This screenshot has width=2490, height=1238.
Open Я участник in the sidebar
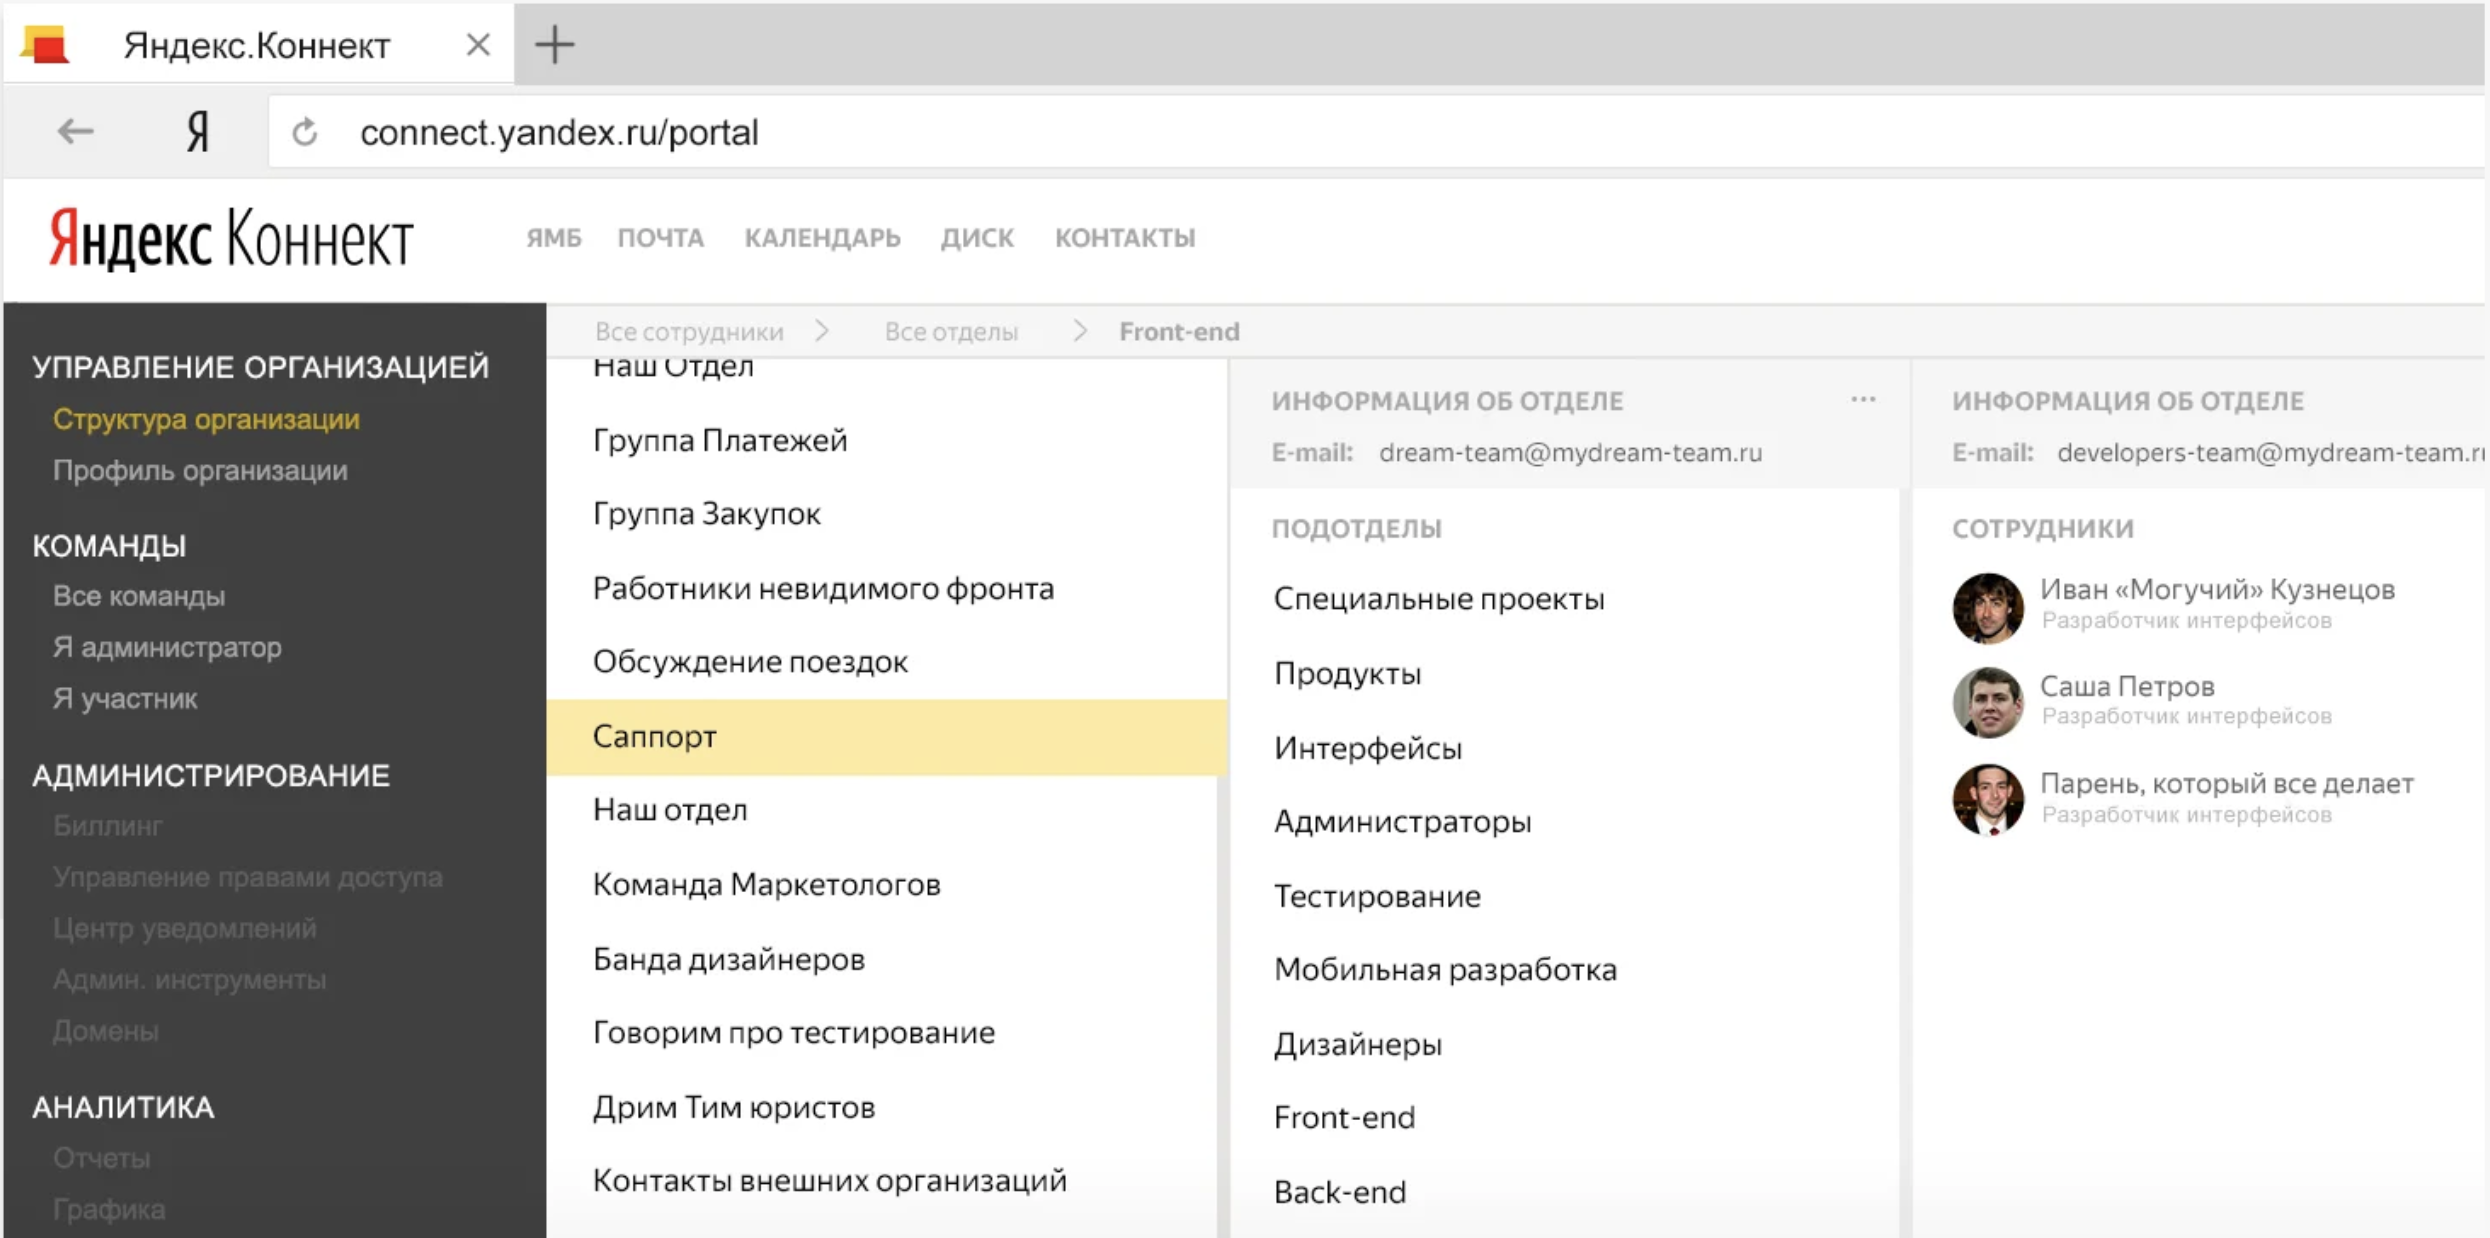pos(125,698)
